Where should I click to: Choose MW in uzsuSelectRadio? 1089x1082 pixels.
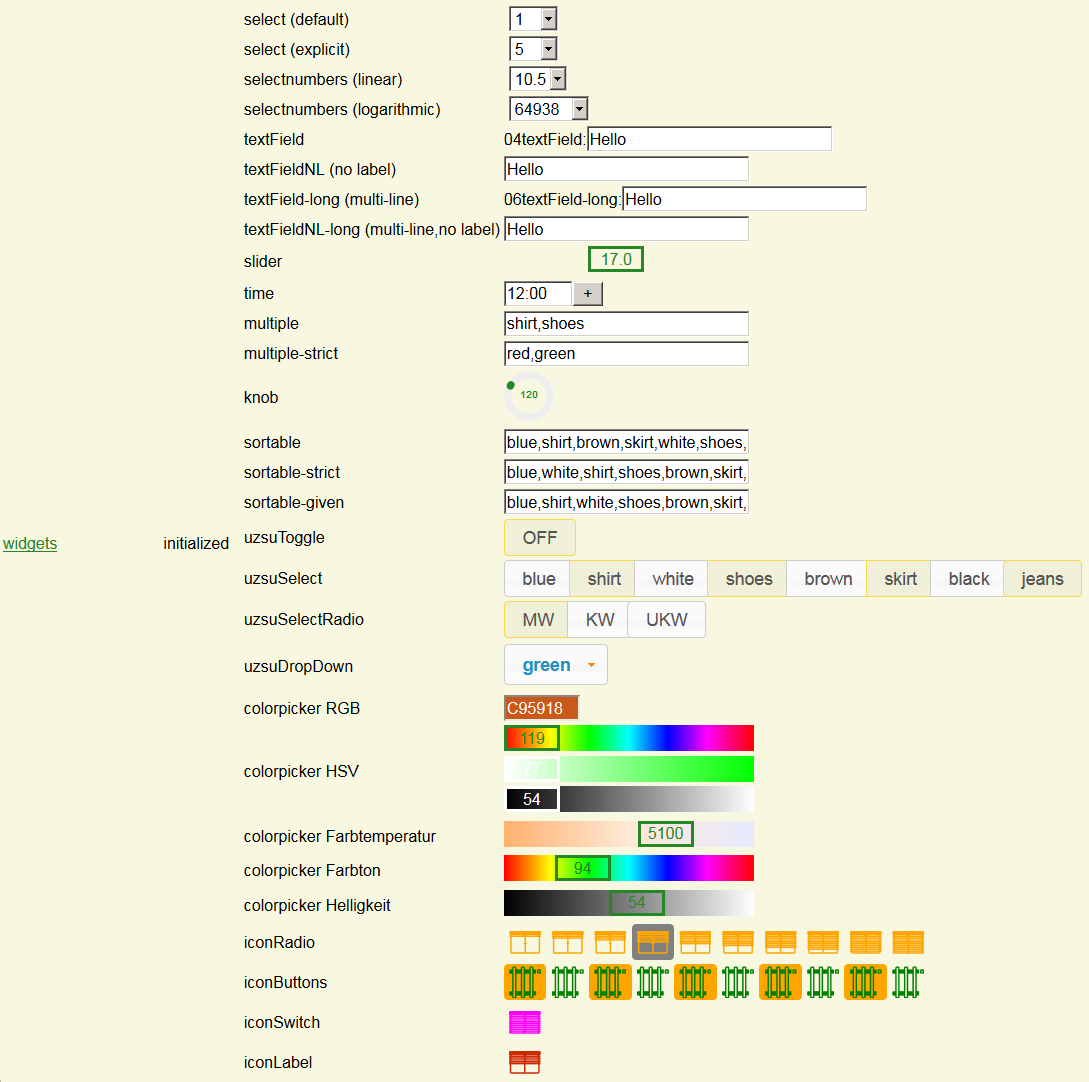pyautogui.click(x=537, y=619)
